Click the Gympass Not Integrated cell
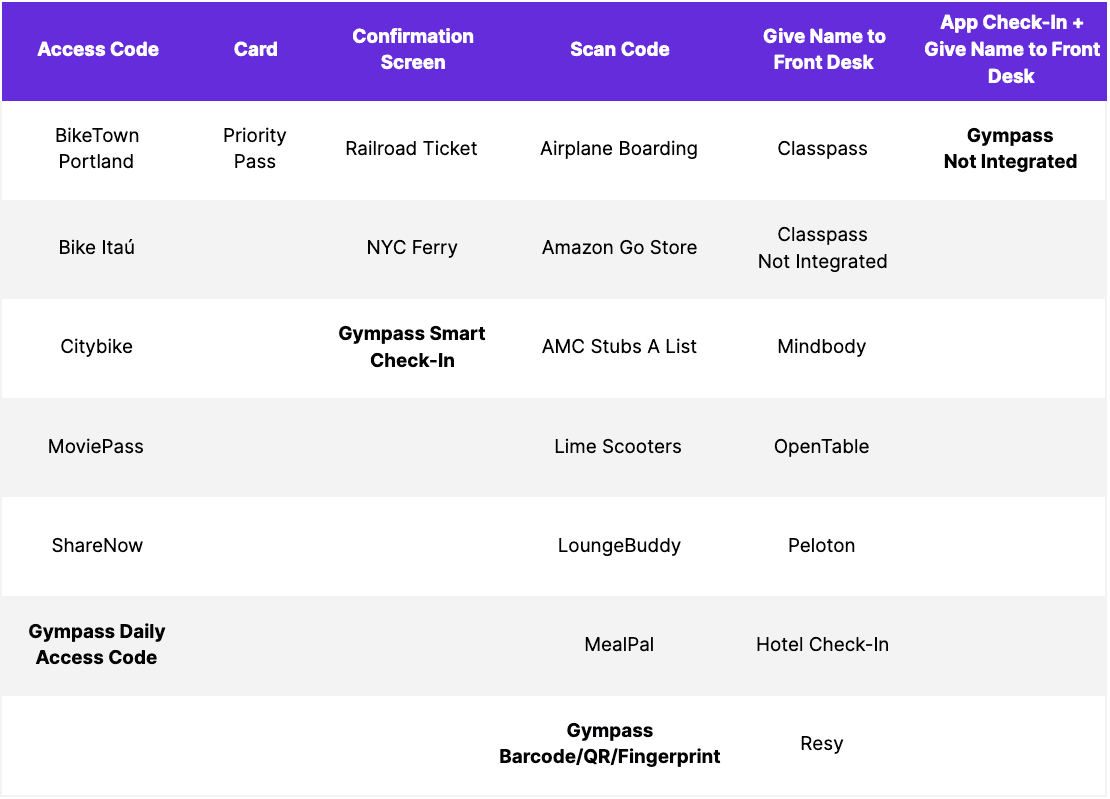Image resolution: width=1110 pixels, height=799 pixels. coord(1010,148)
